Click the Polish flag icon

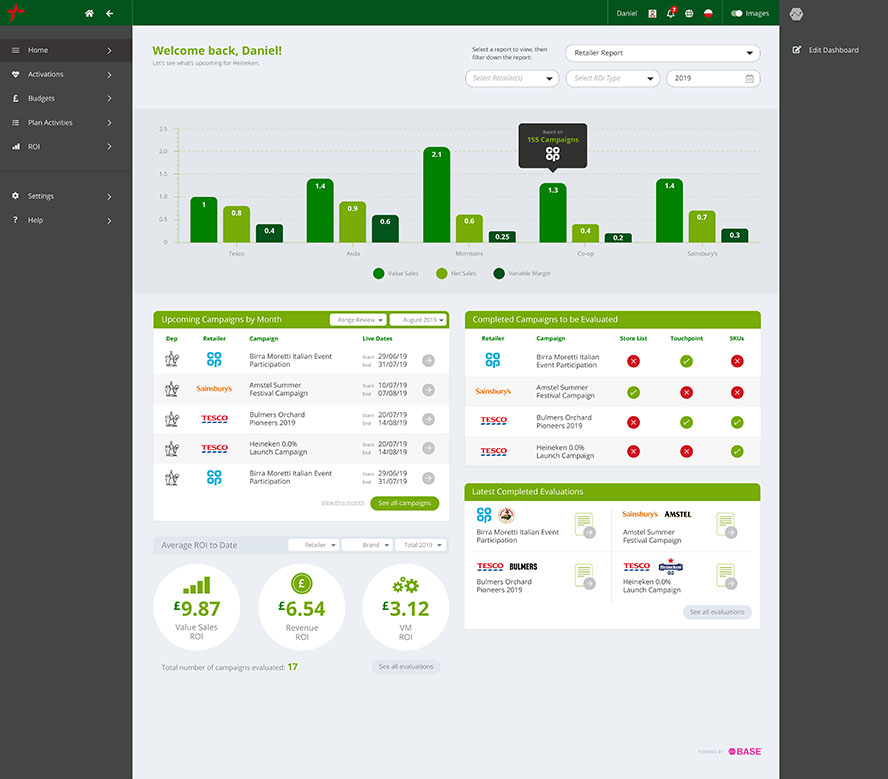pyautogui.click(x=708, y=13)
